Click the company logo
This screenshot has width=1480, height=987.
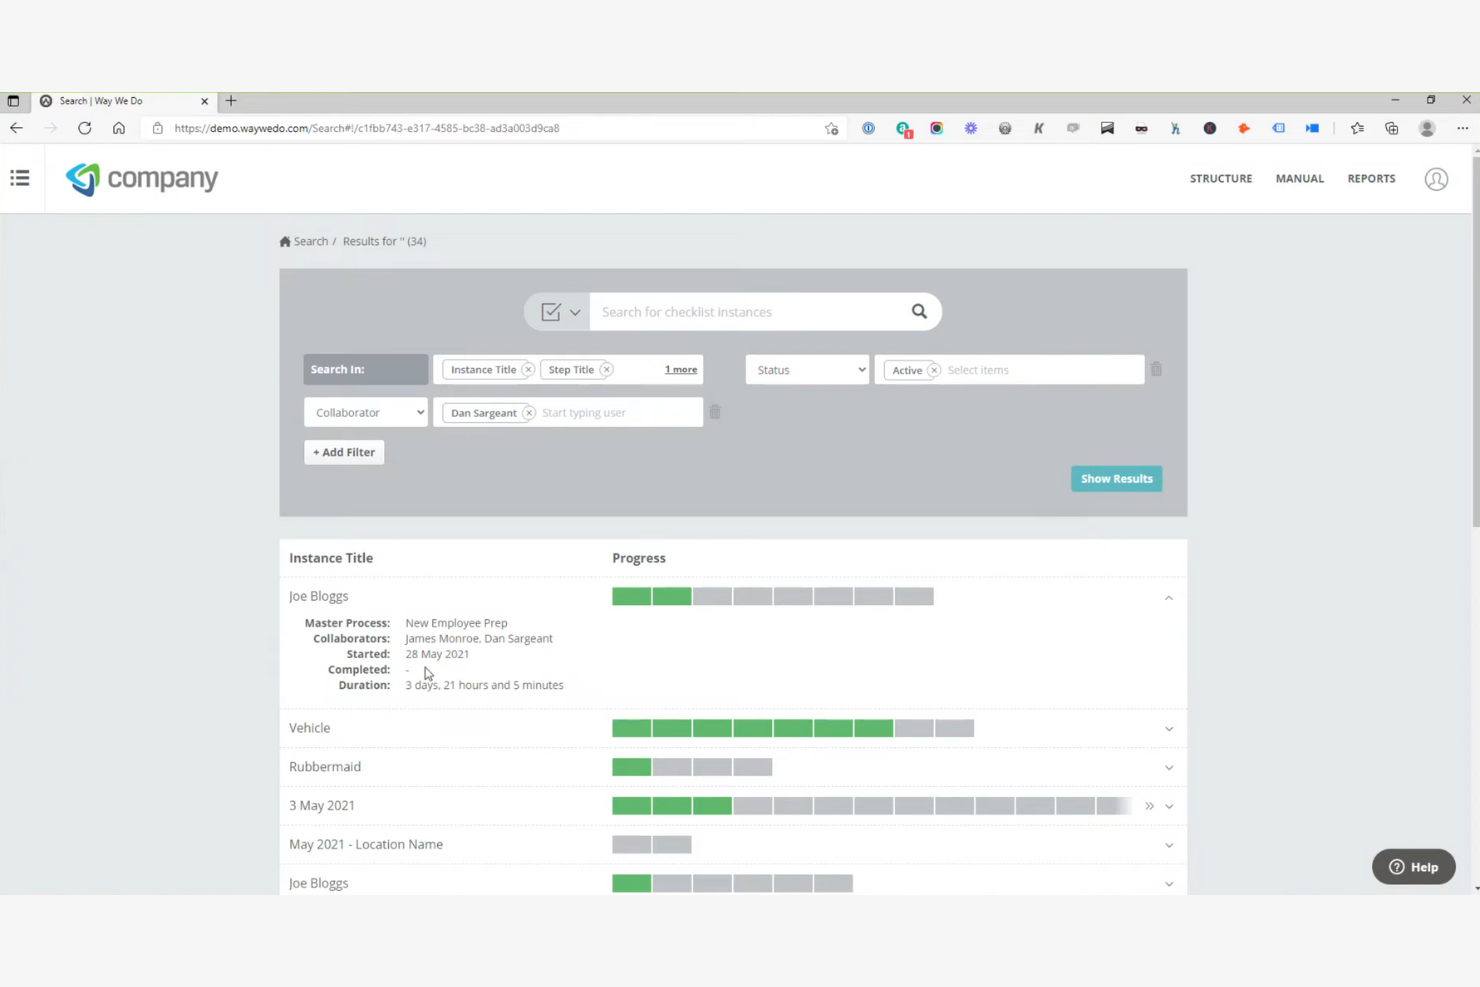[x=141, y=179]
